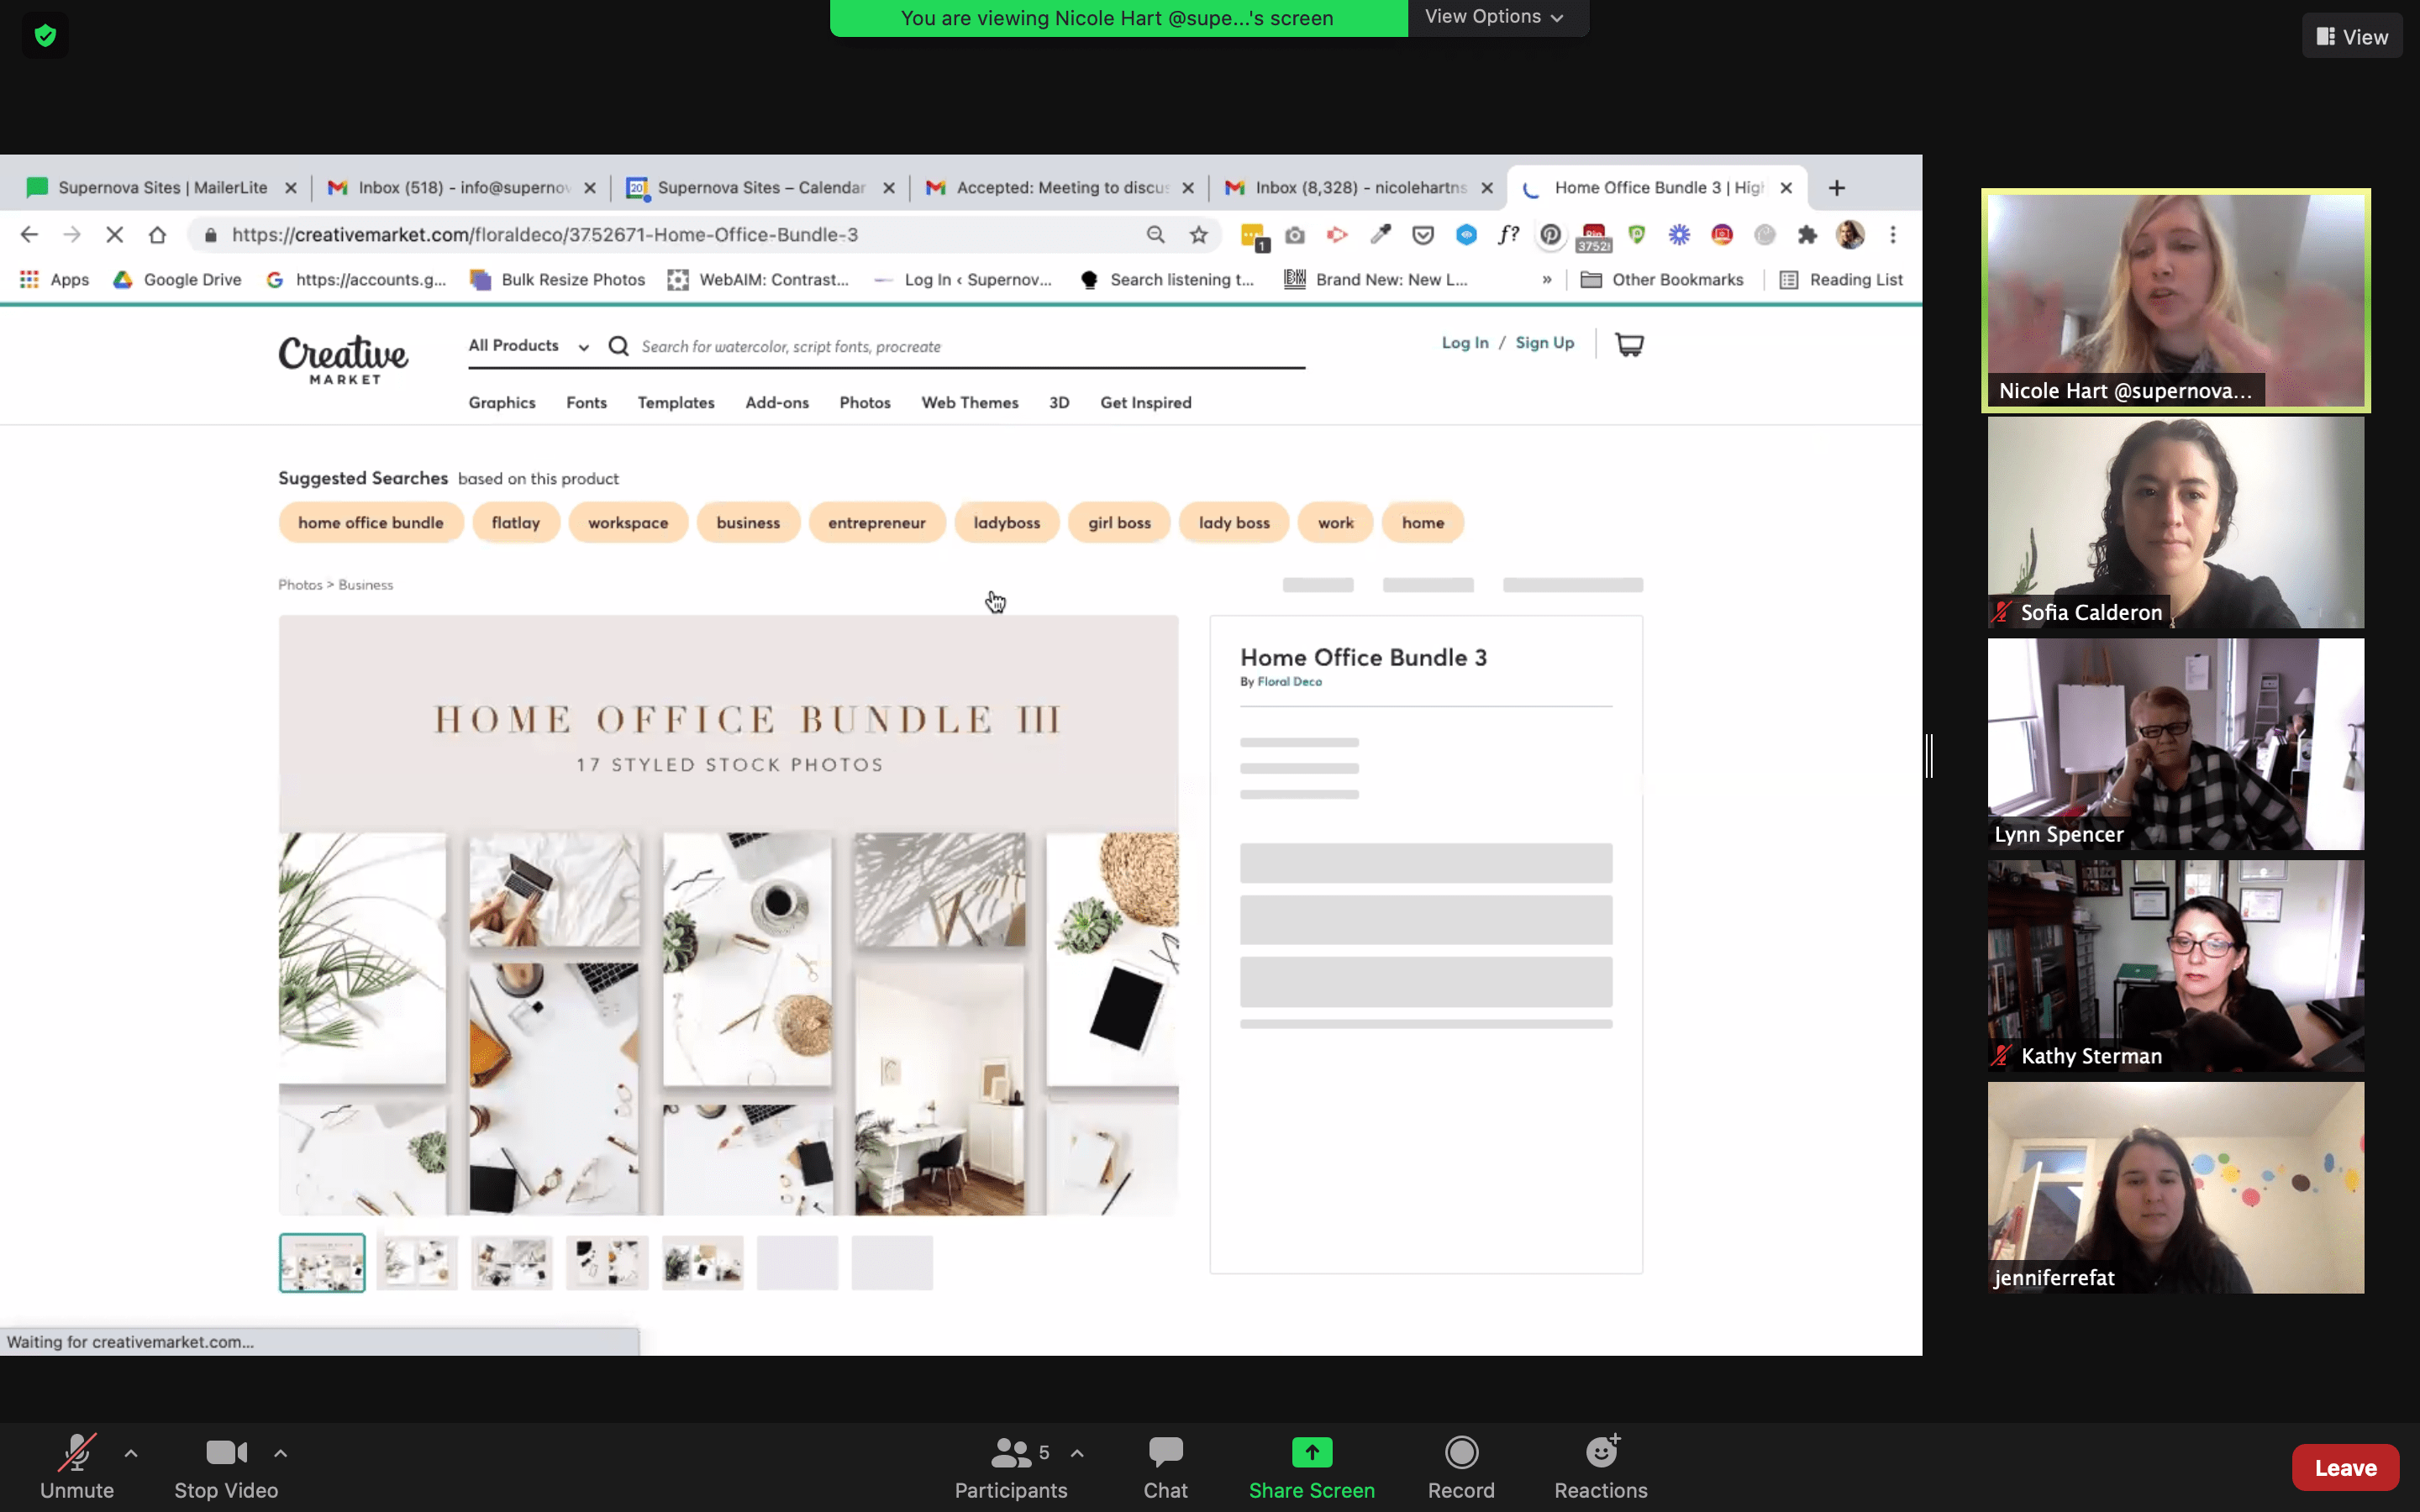Open All Products dropdown
The width and height of the screenshot is (2420, 1512).
(528, 346)
